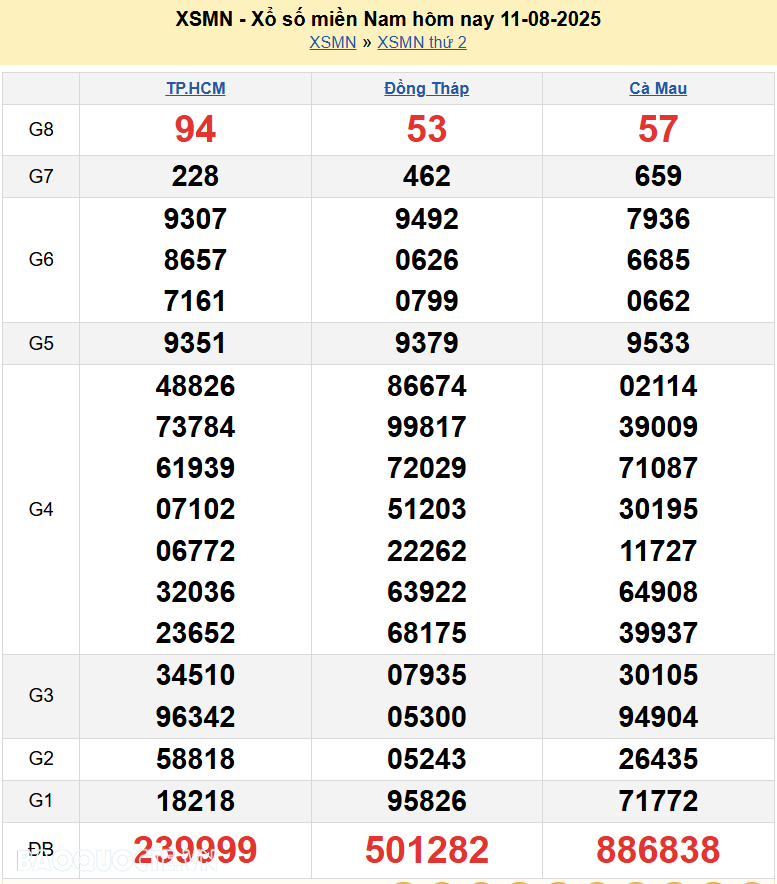Select TP.HCM G8 result 94
Viewport: 777px width, 884px height.
(195, 129)
